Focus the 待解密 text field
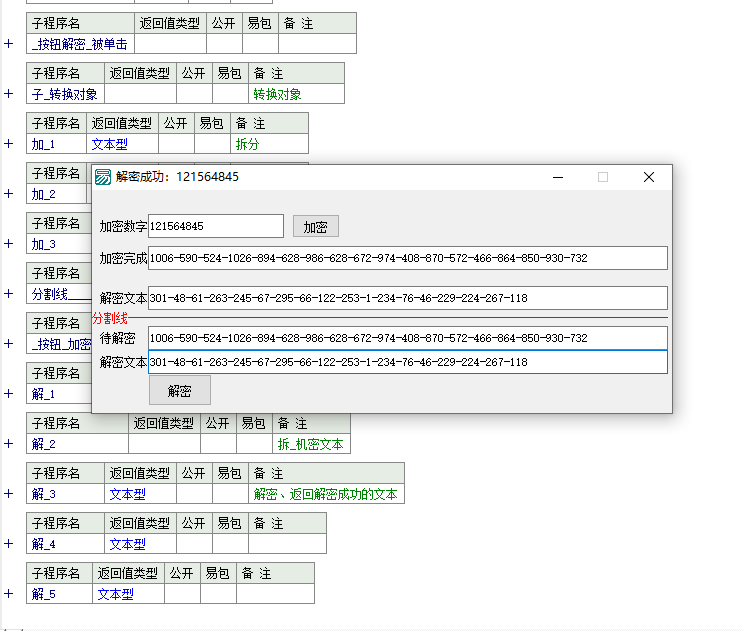Image resolution: width=743 pixels, height=631 pixels. [406, 338]
